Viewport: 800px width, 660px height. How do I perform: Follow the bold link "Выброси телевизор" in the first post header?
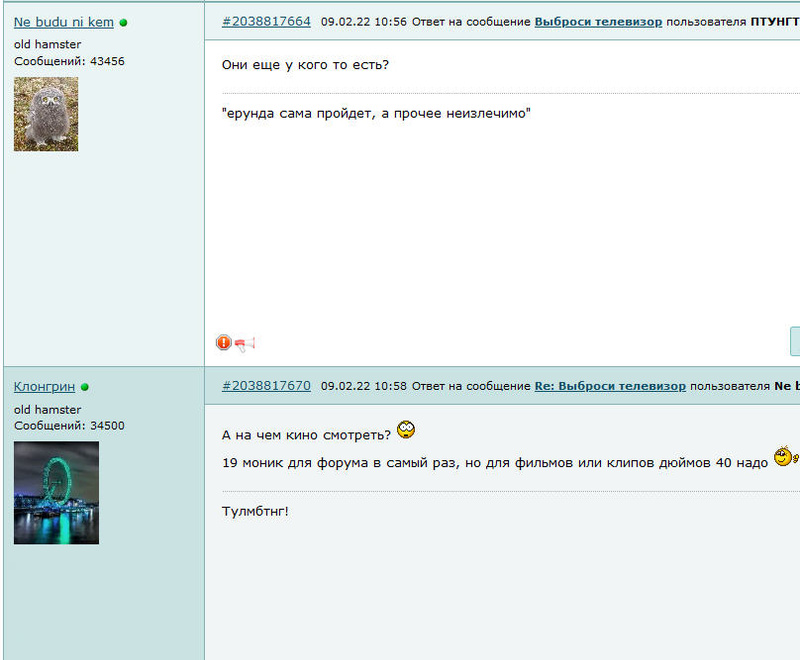click(598, 22)
